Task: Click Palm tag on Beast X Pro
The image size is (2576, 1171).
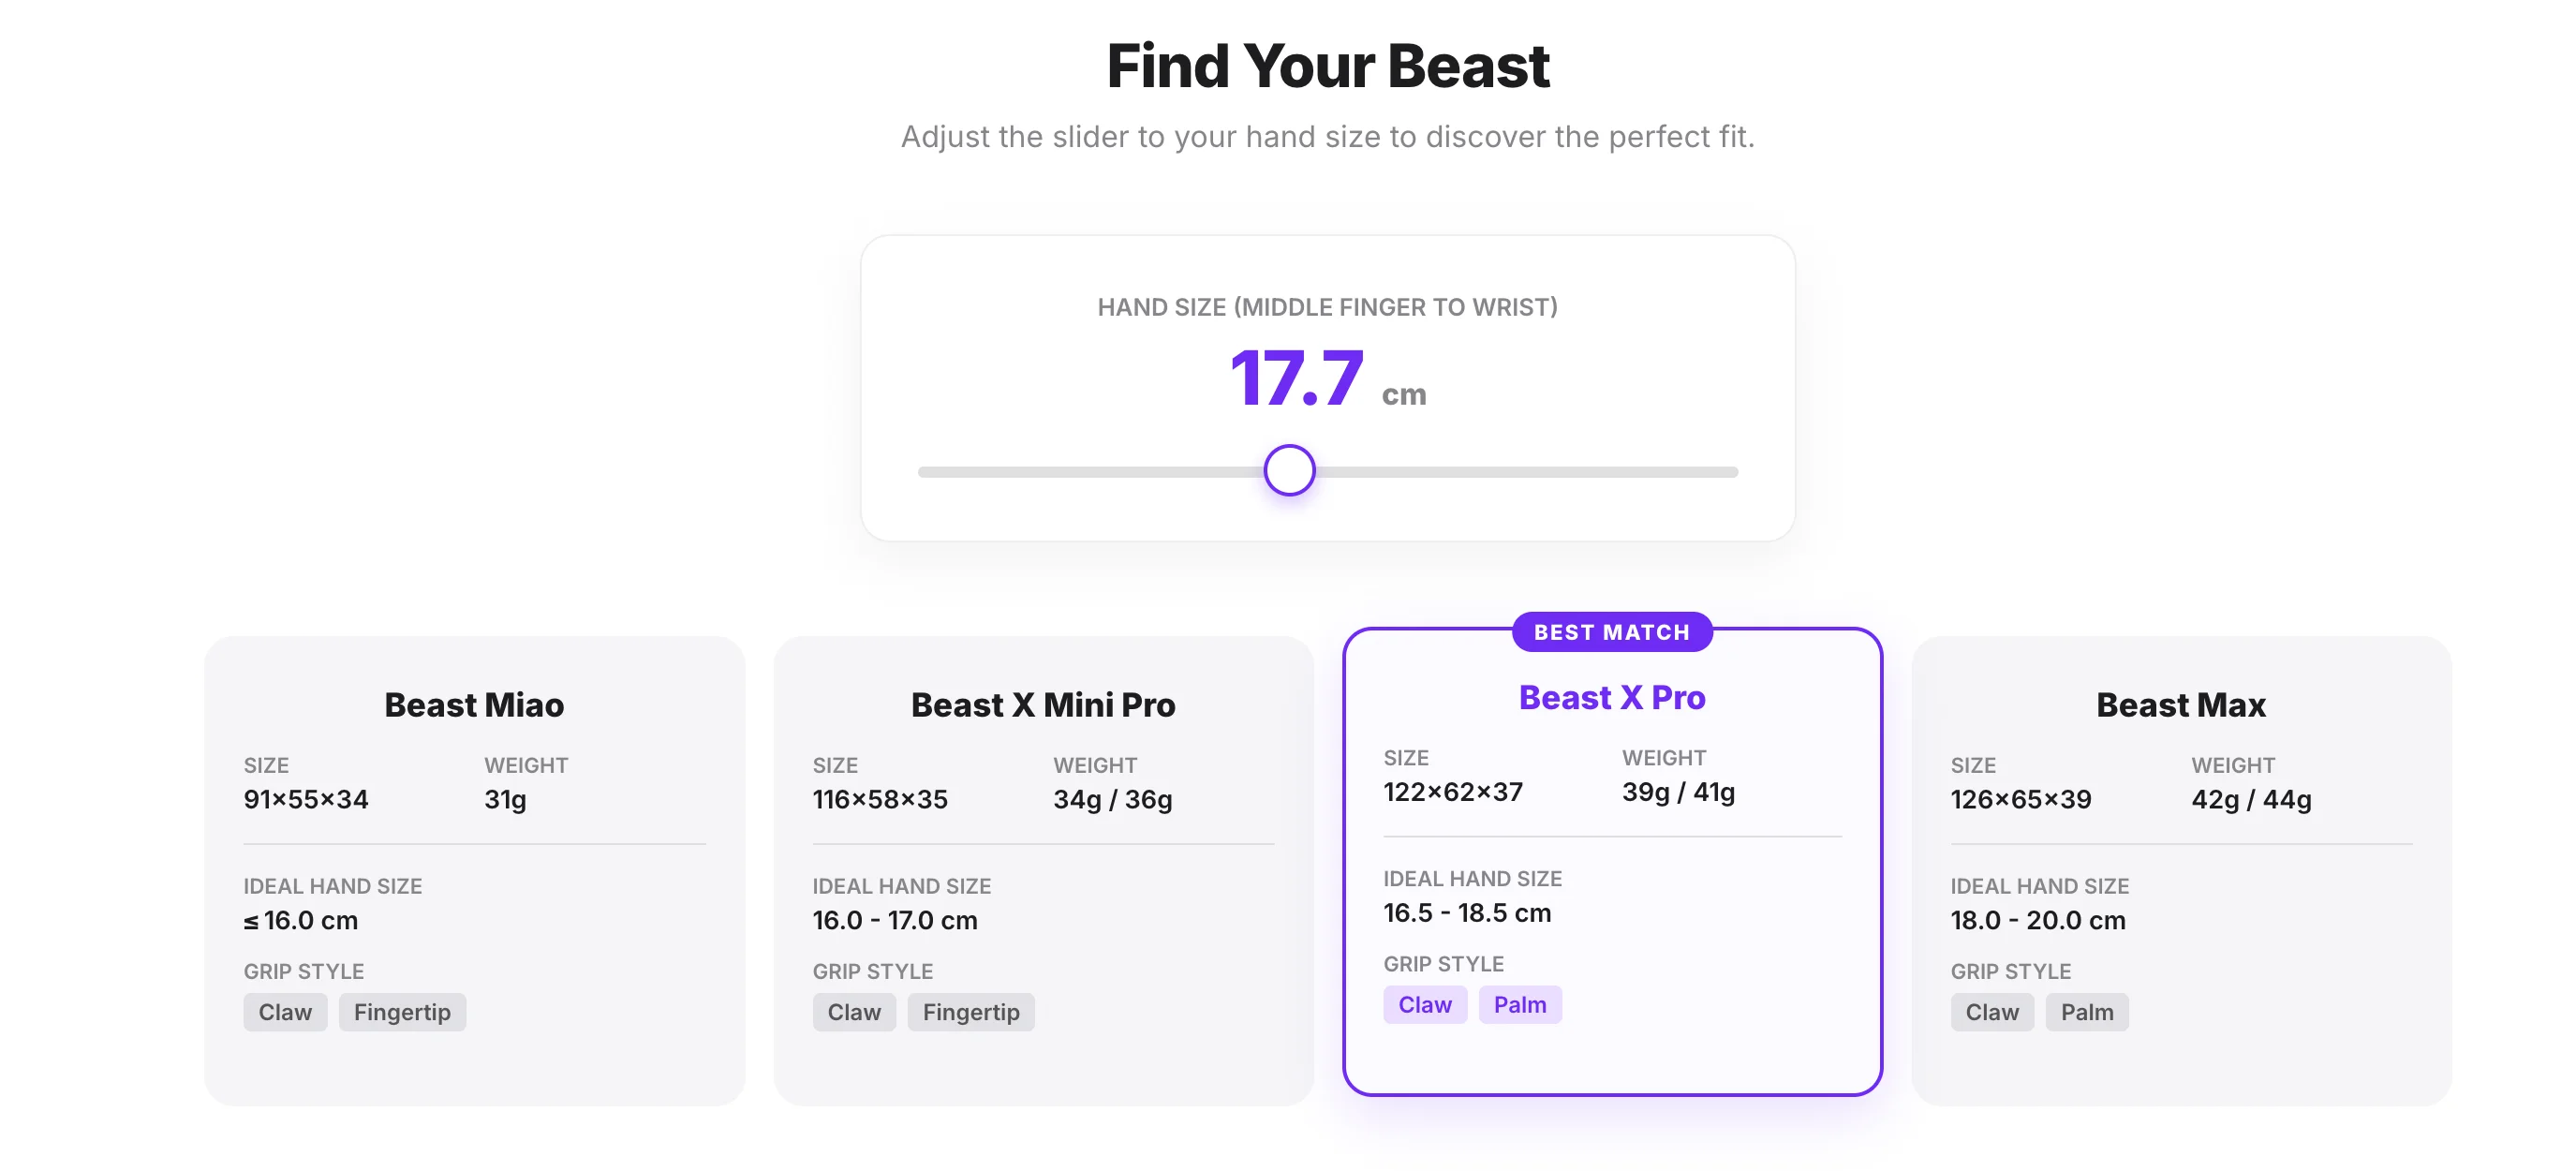Action: [x=1520, y=1005]
